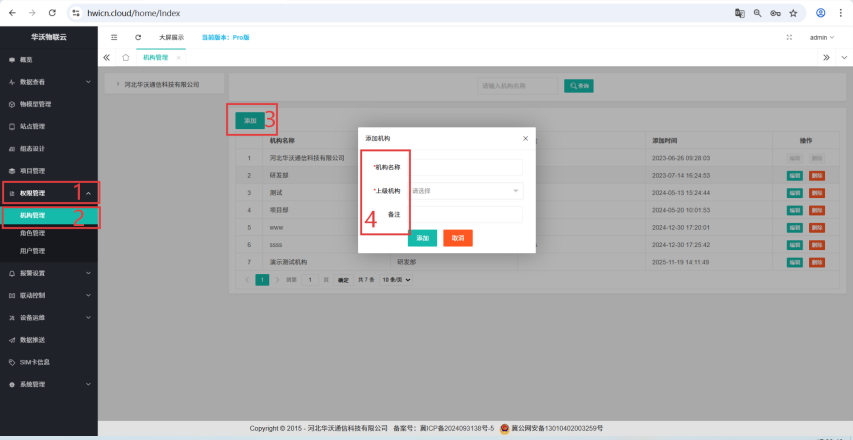Click the green 添加 button in dialog
853x440 pixels.
pos(422,238)
